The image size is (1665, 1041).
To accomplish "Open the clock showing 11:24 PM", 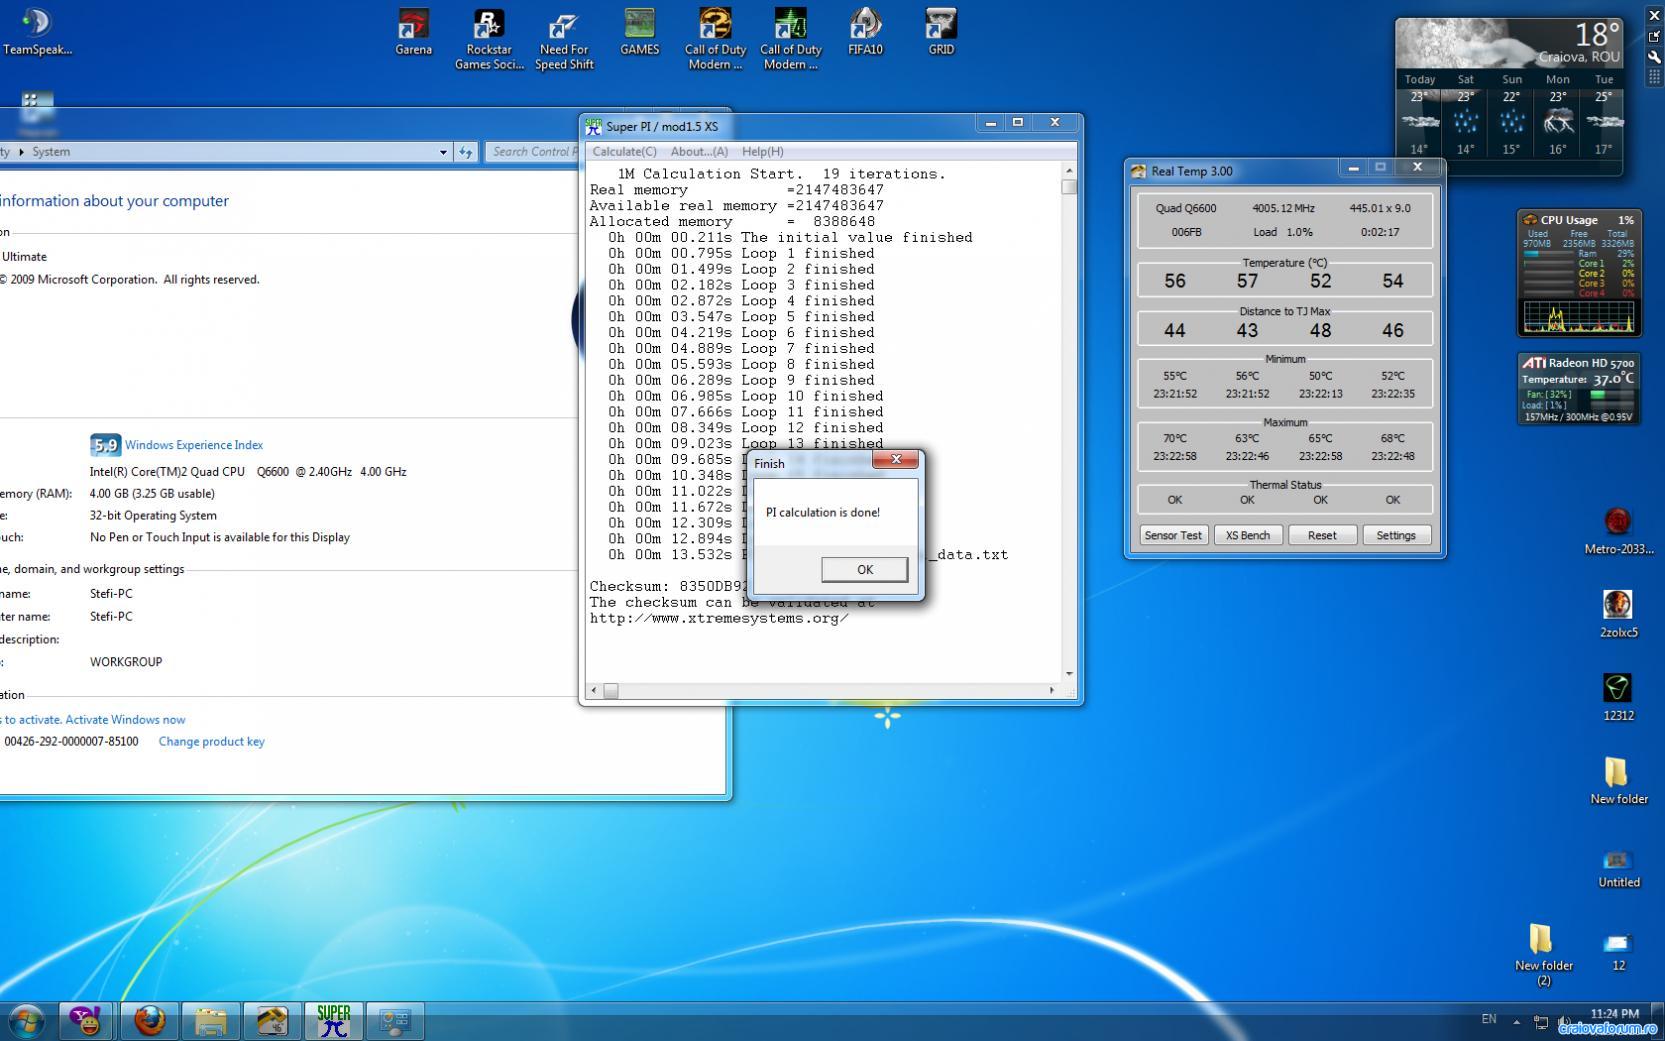I will [1614, 1014].
